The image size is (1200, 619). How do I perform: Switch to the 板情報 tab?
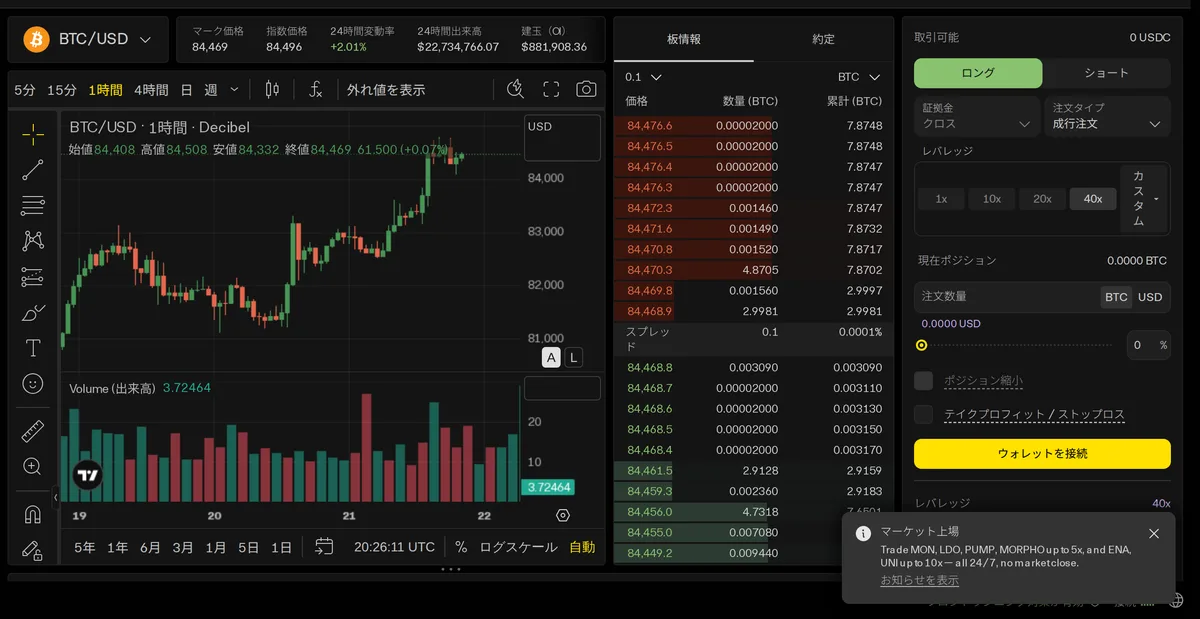(684, 39)
